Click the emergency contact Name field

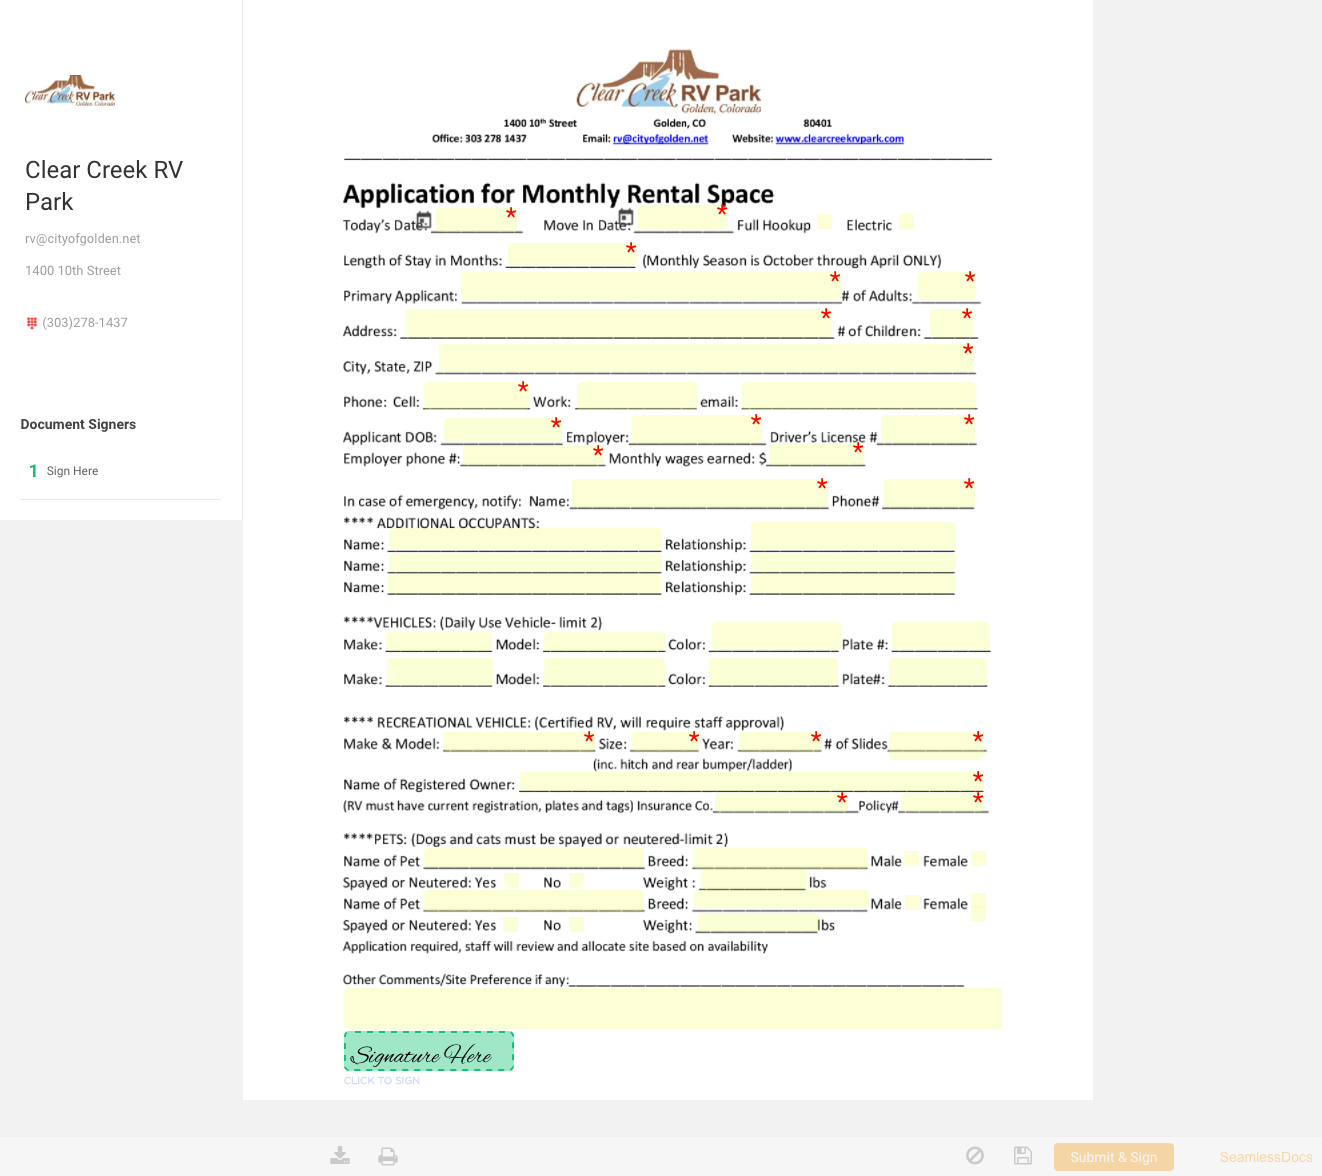(699, 493)
